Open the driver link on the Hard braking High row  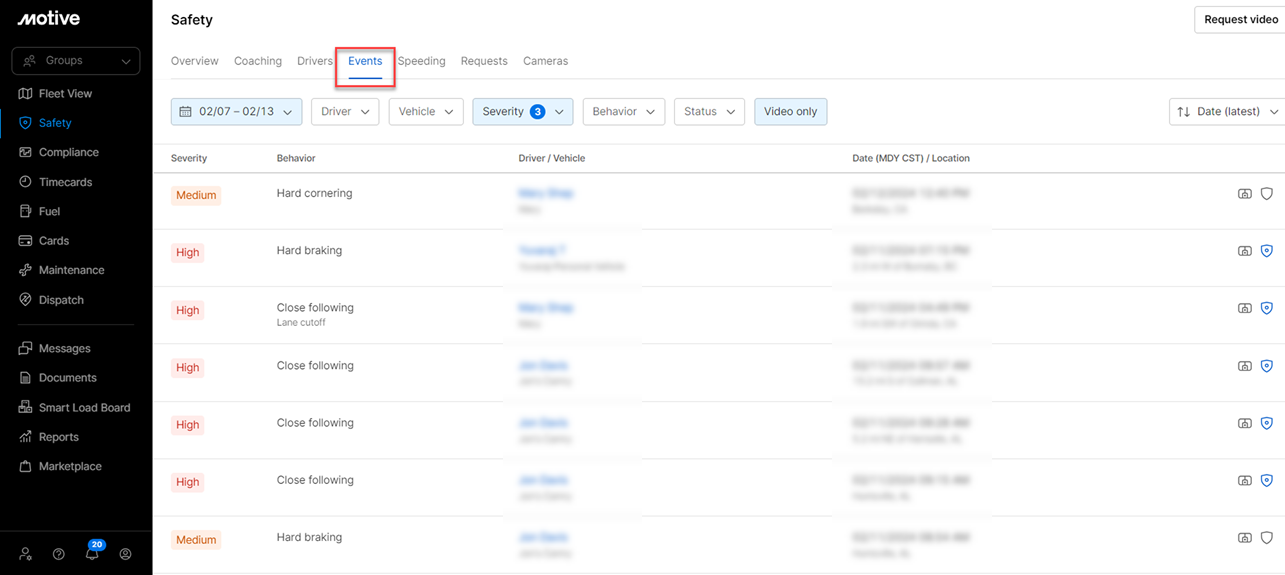542,250
